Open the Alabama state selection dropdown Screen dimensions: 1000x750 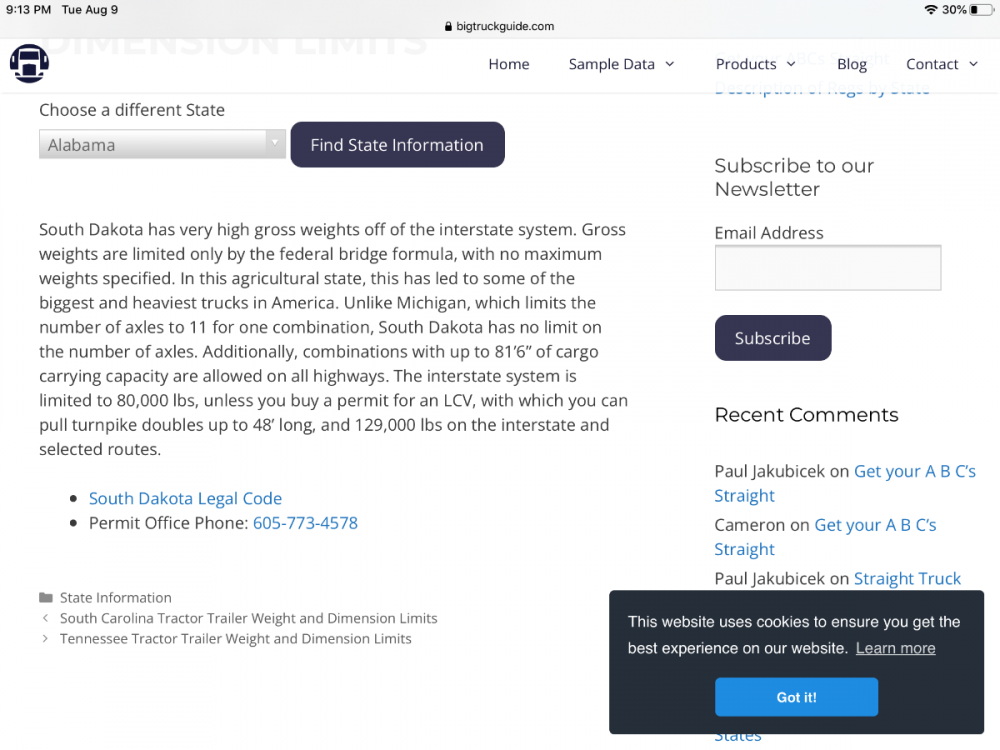tap(162, 145)
